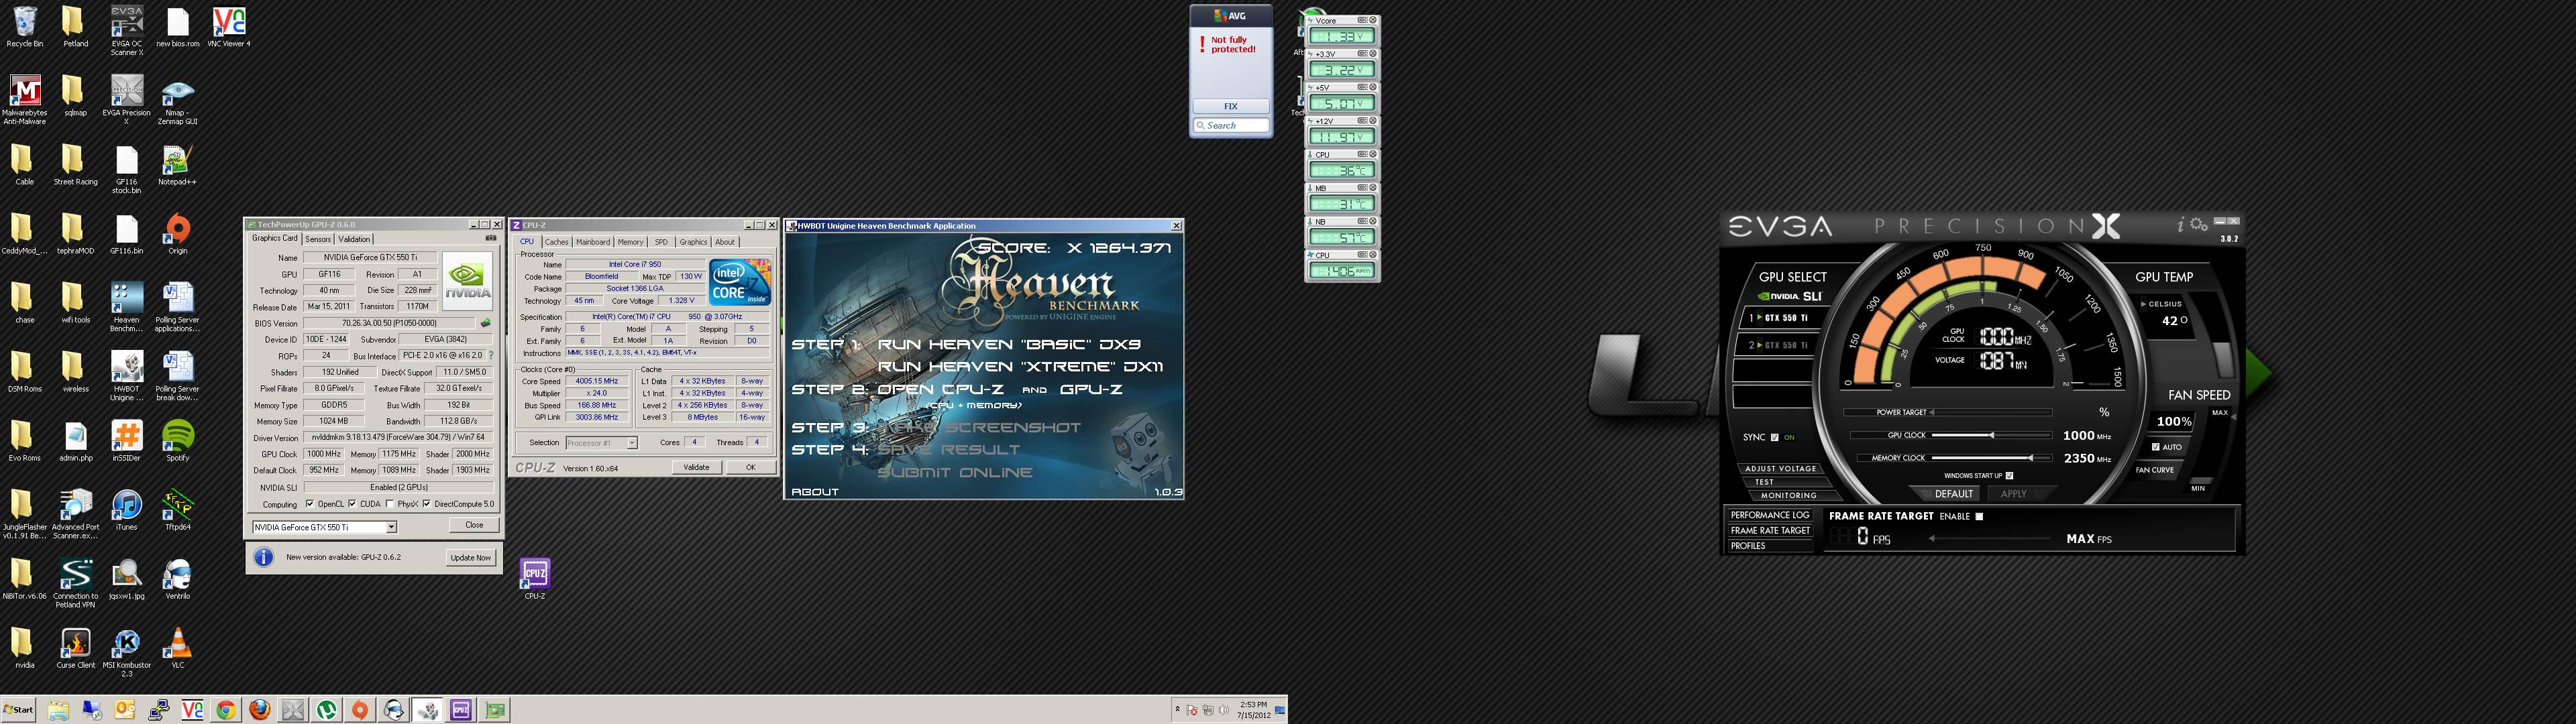Open the PERFORMANCE LOG tab in Precision X
Image resolution: width=2576 pixels, height=724 pixels.
(1770, 515)
